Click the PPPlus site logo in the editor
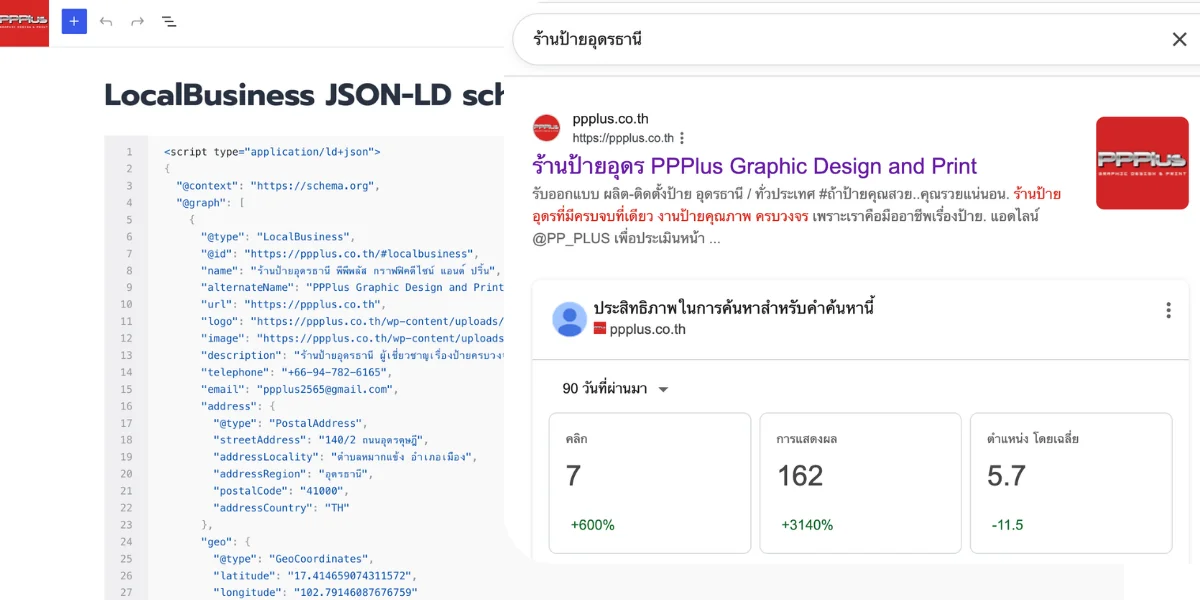Image resolution: width=1200 pixels, height=600 pixels. pos(24,23)
